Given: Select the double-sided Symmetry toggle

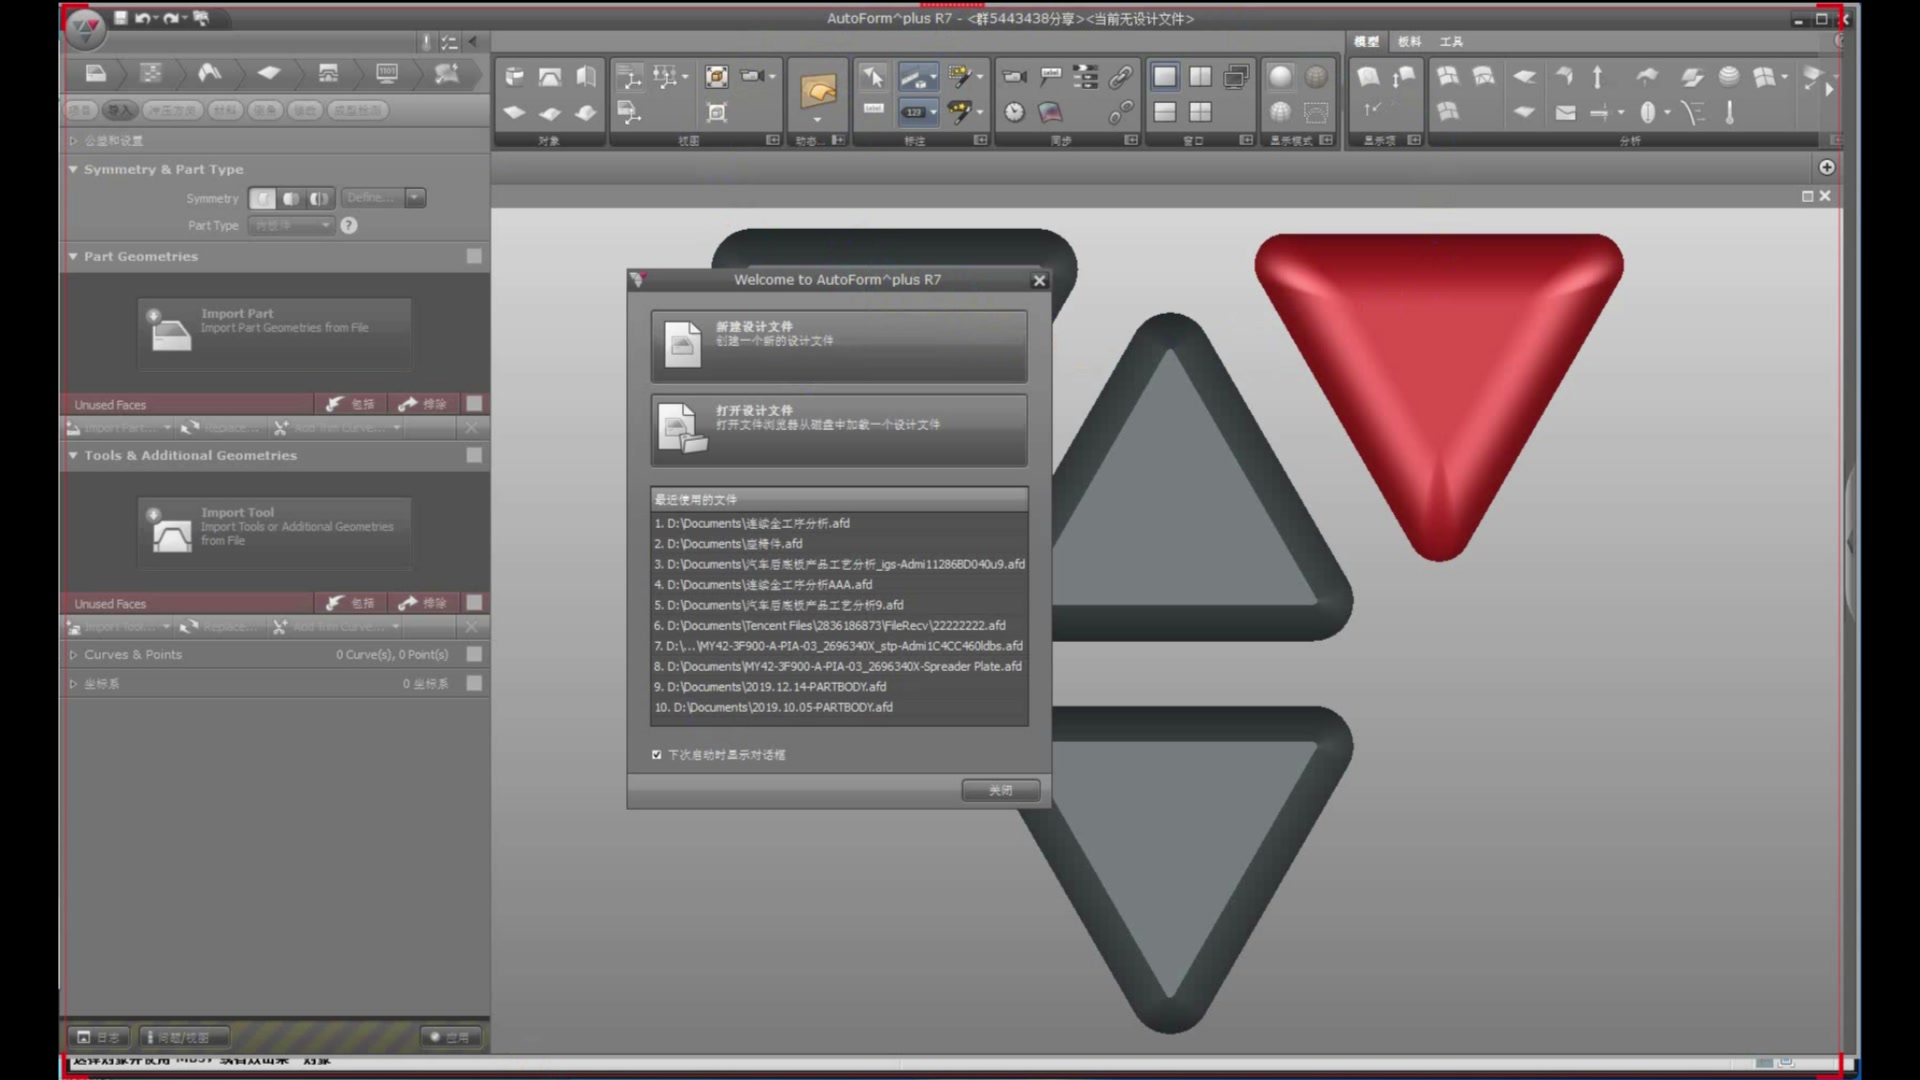Looking at the screenshot, I should (x=319, y=198).
